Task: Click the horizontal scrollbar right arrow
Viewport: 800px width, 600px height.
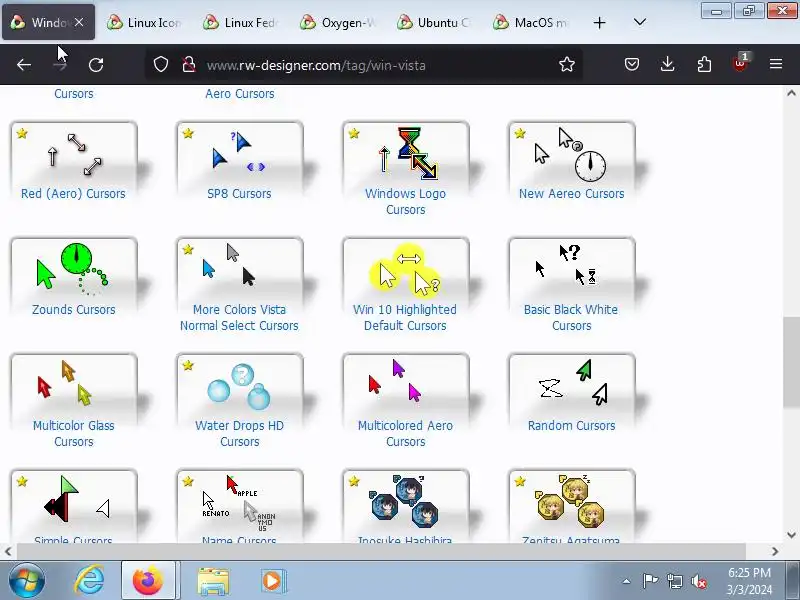Action: point(775,551)
